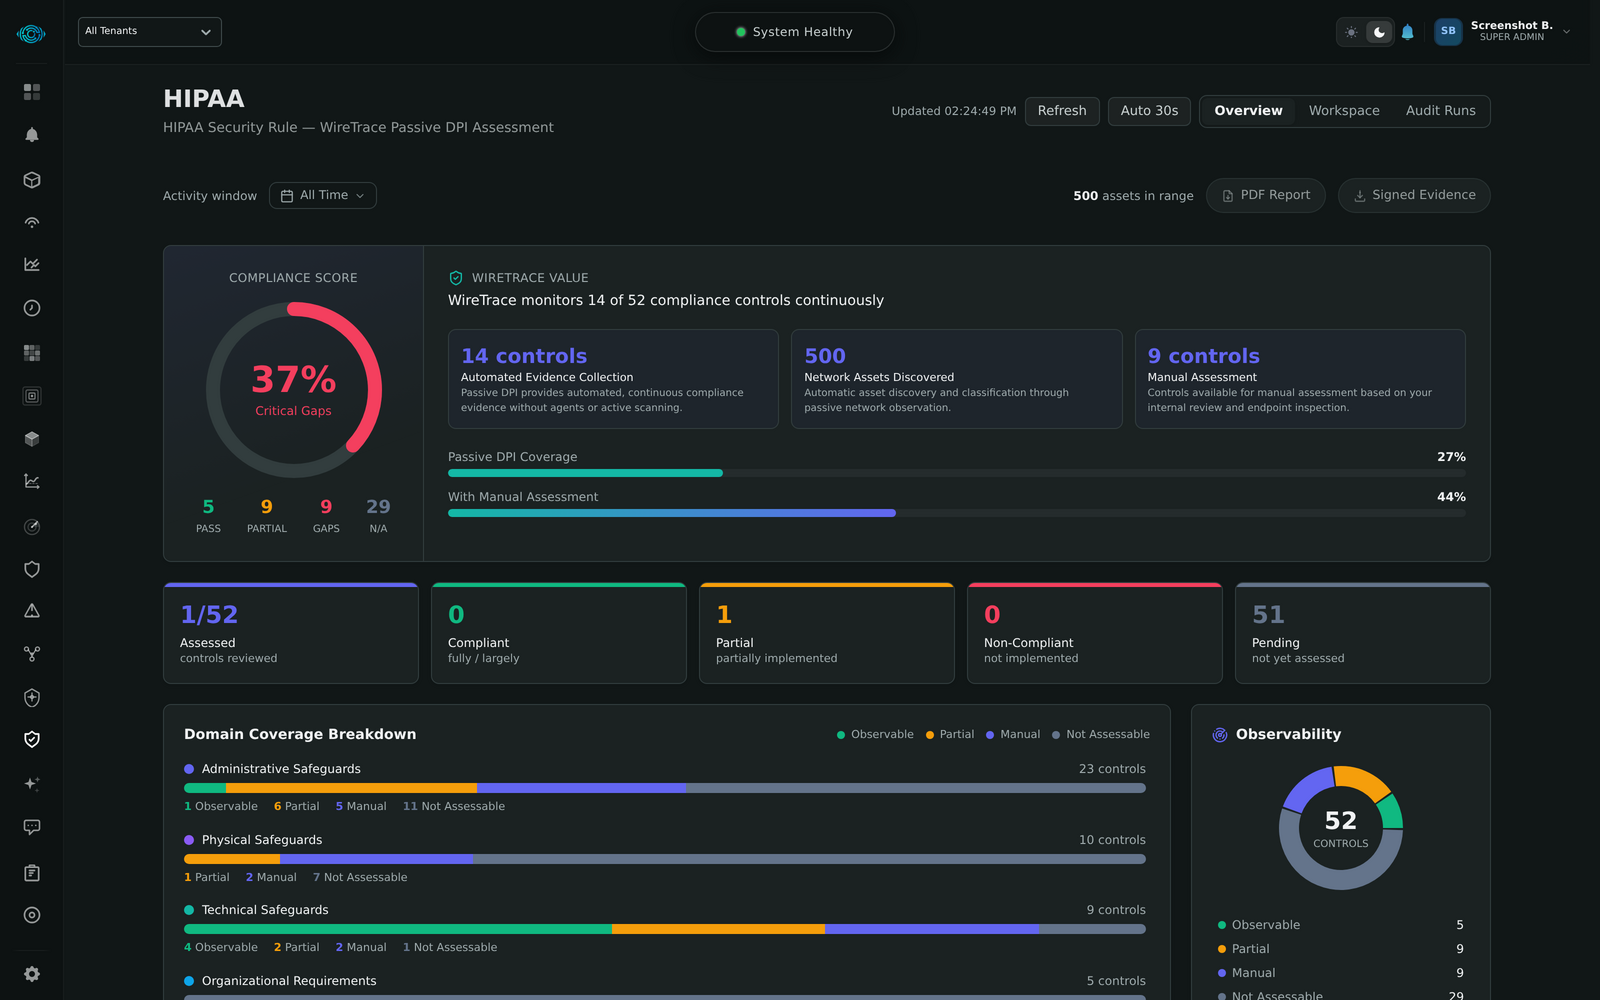Open the shield with cross icon in sidebar
1600x1000 pixels.
pos(32,698)
